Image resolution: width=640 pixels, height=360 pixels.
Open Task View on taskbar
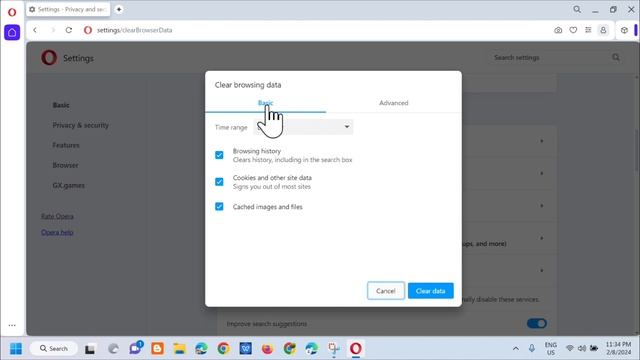(x=90, y=349)
